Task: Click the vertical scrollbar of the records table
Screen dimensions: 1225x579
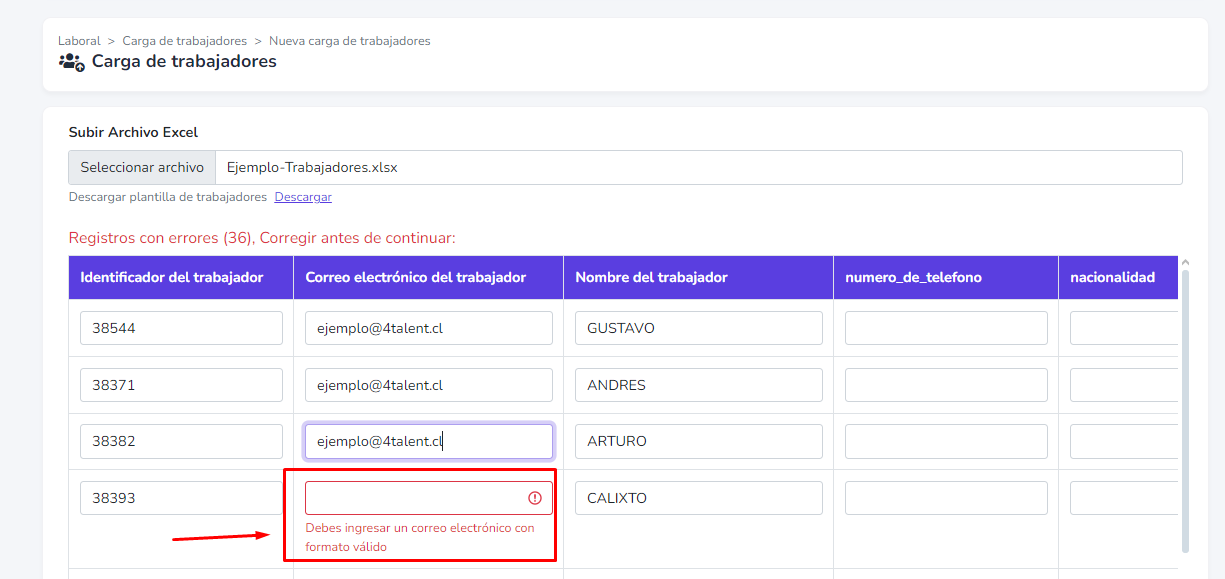Action: 1186,410
